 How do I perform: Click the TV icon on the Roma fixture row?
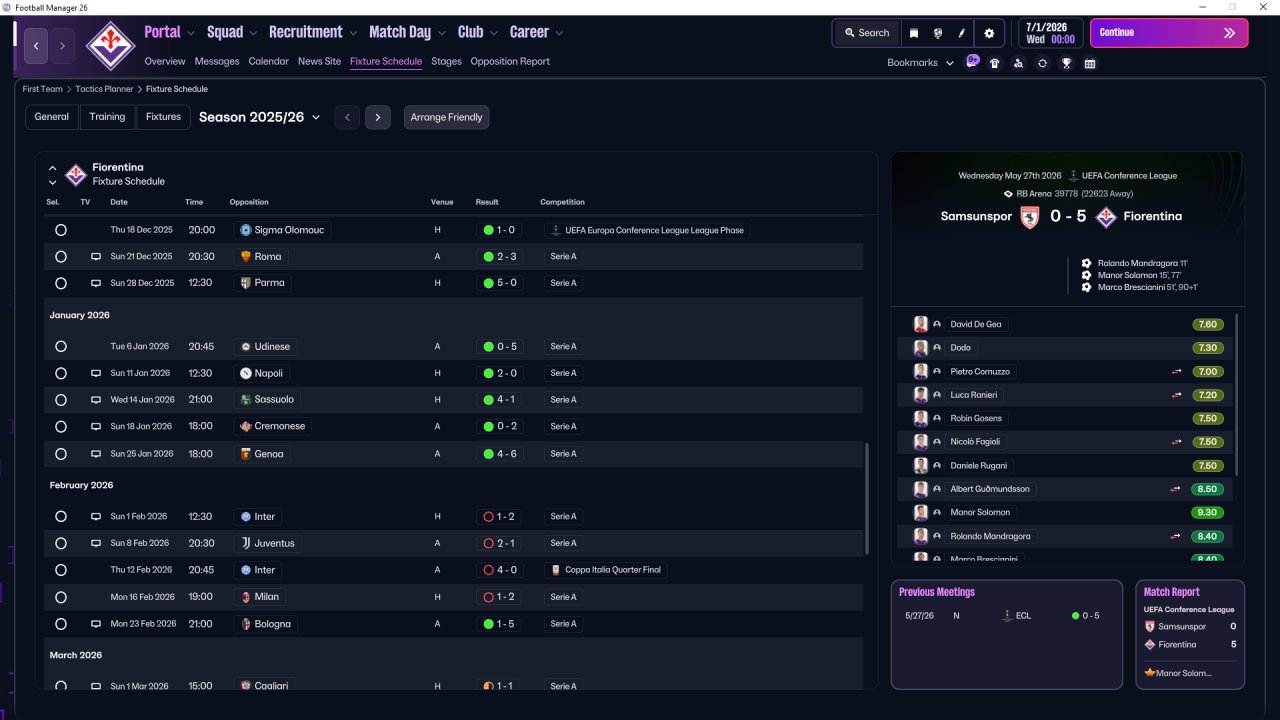[x=96, y=257]
